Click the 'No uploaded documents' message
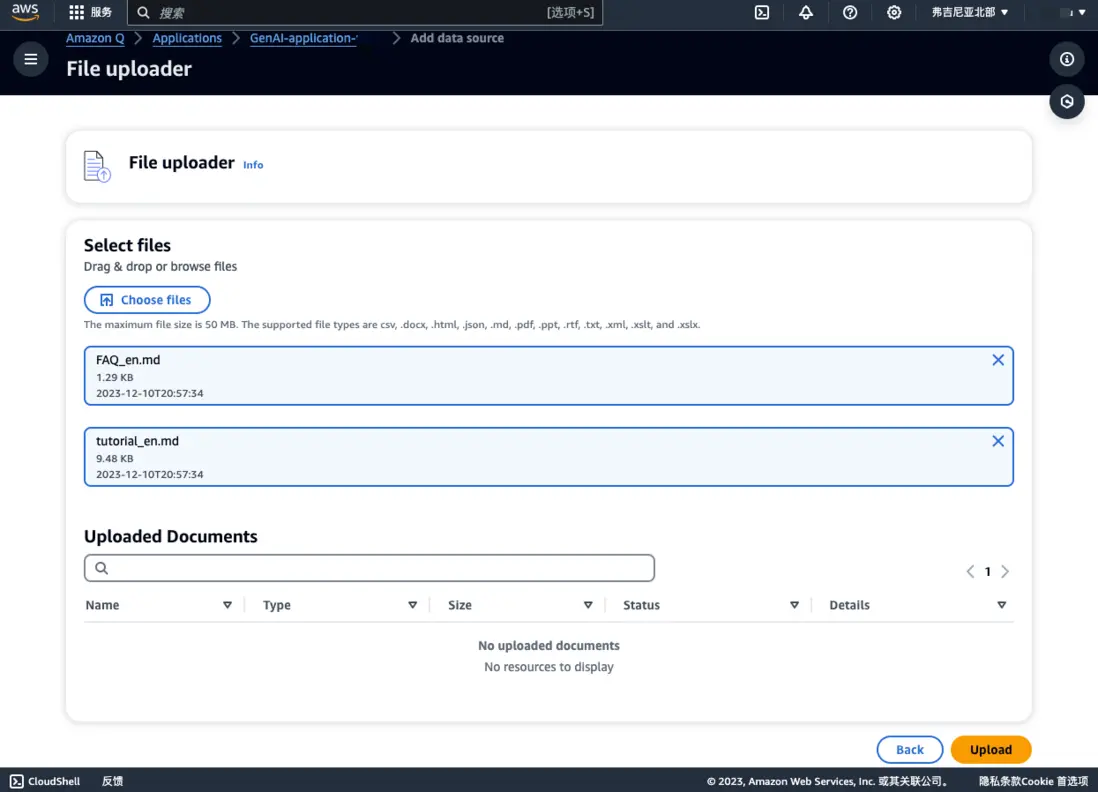The height and width of the screenshot is (792, 1098). [548, 646]
